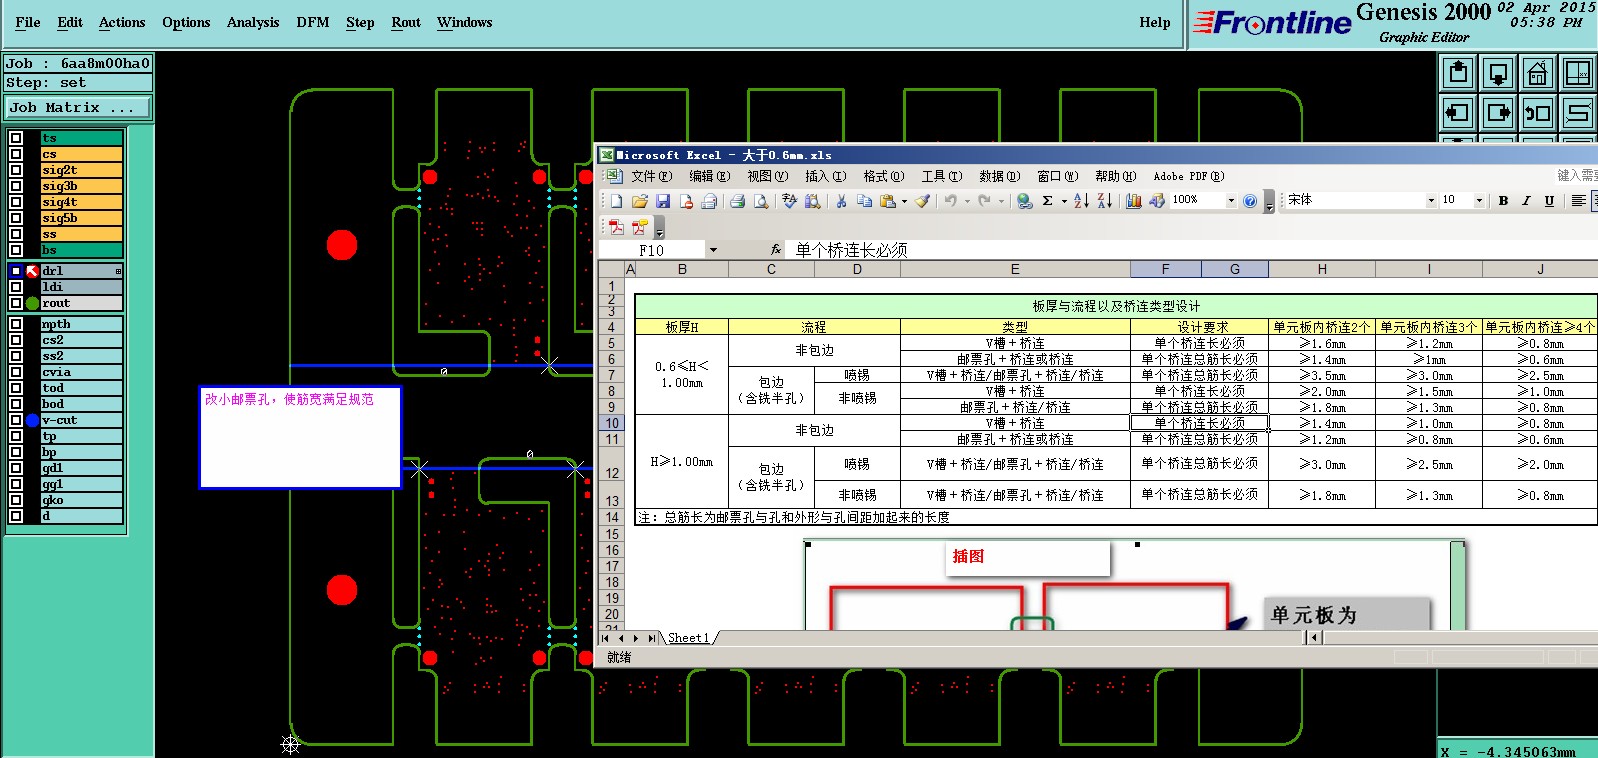Click column H header in Excel
Image resolution: width=1598 pixels, height=758 pixels.
1322,269
